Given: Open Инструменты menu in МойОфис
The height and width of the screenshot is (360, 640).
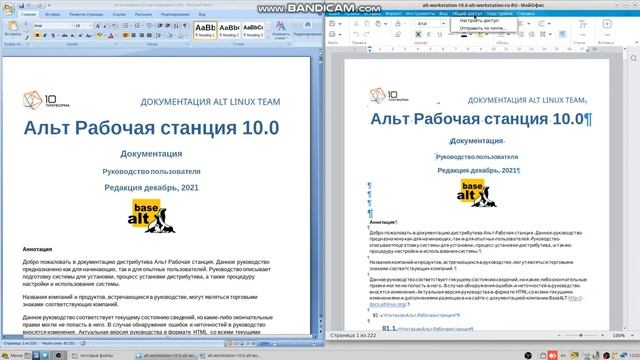Looking at the screenshot, I should [x=420, y=13].
